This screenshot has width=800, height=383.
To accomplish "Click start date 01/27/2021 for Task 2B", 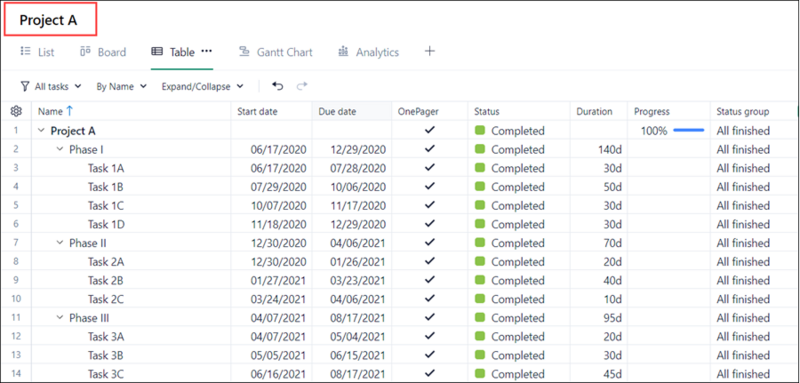I will pyautogui.click(x=279, y=280).
